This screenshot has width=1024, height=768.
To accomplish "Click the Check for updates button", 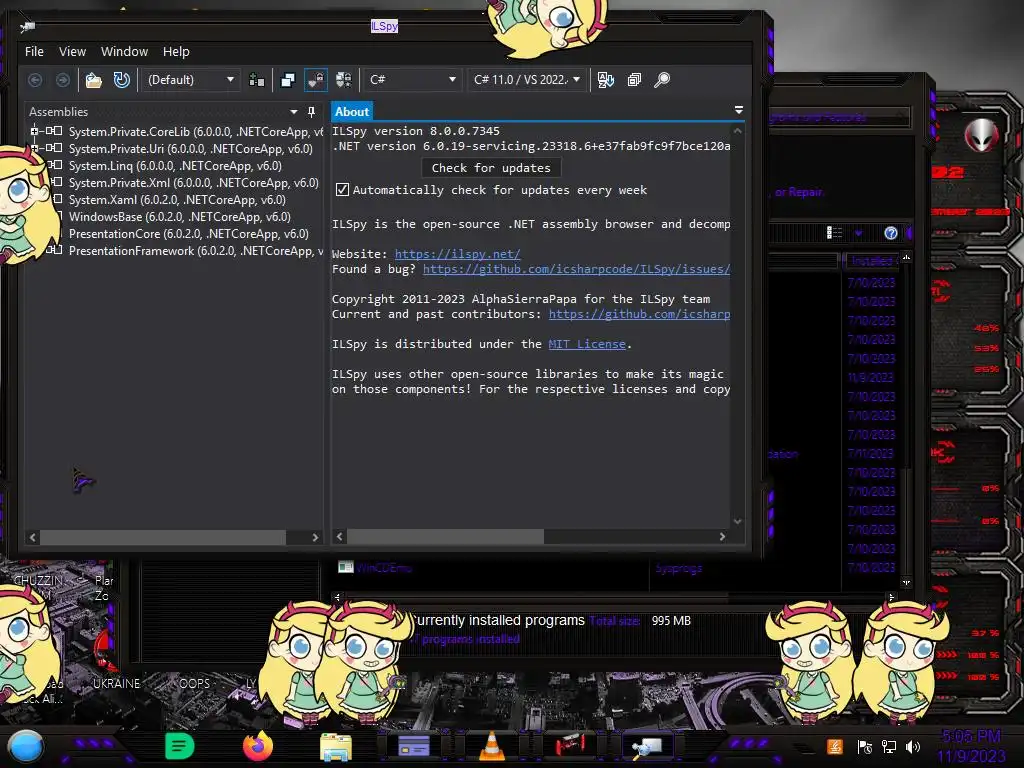I will coord(491,168).
